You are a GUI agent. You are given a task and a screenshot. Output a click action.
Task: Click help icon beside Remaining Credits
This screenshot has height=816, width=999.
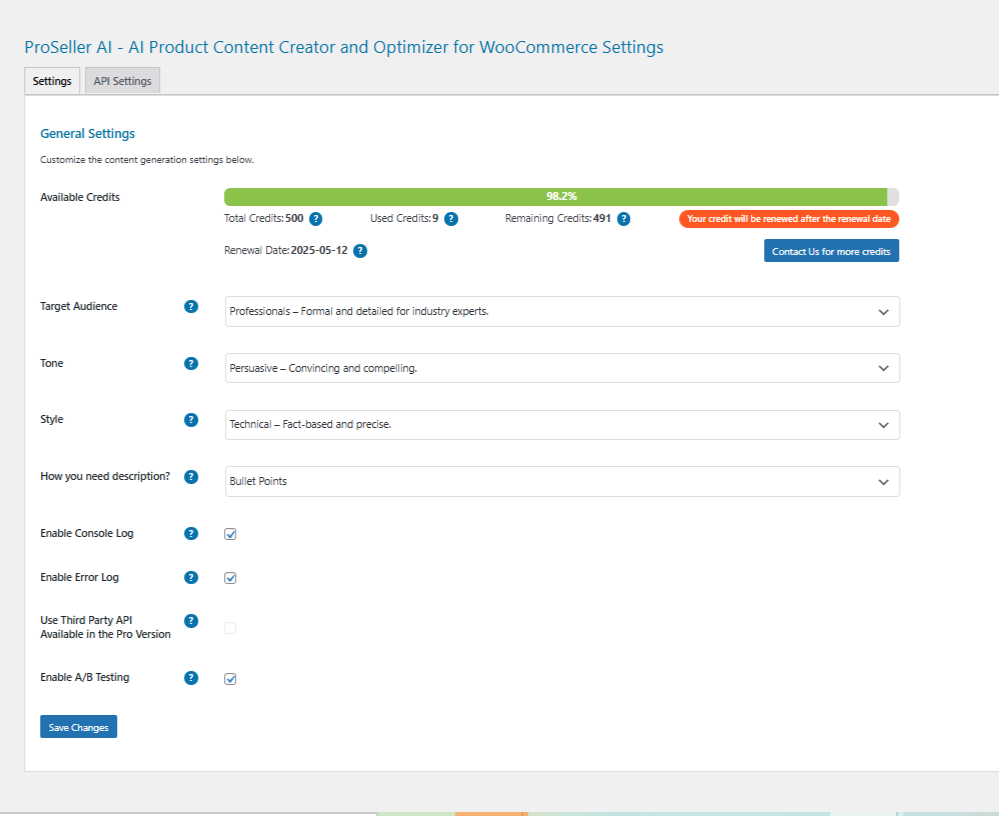[x=624, y=219]
